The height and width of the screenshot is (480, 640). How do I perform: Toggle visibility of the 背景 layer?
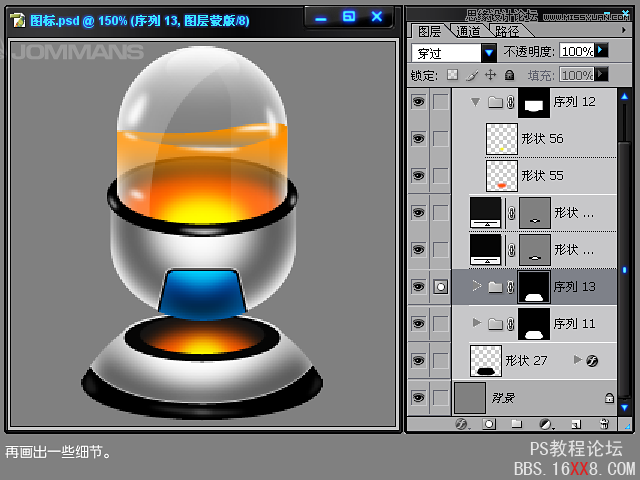418,397
